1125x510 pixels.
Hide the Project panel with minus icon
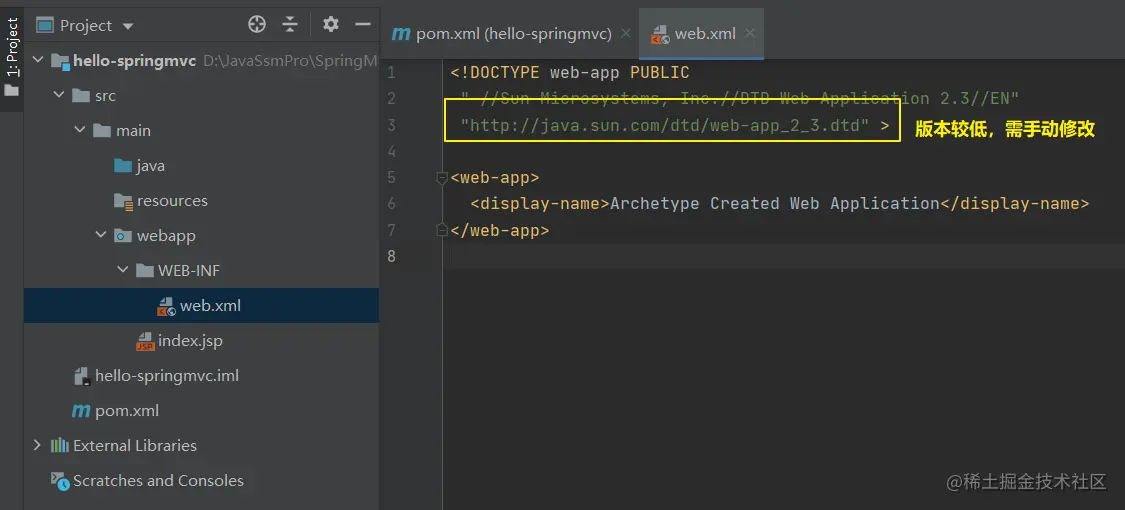click(x=363, y=24)
